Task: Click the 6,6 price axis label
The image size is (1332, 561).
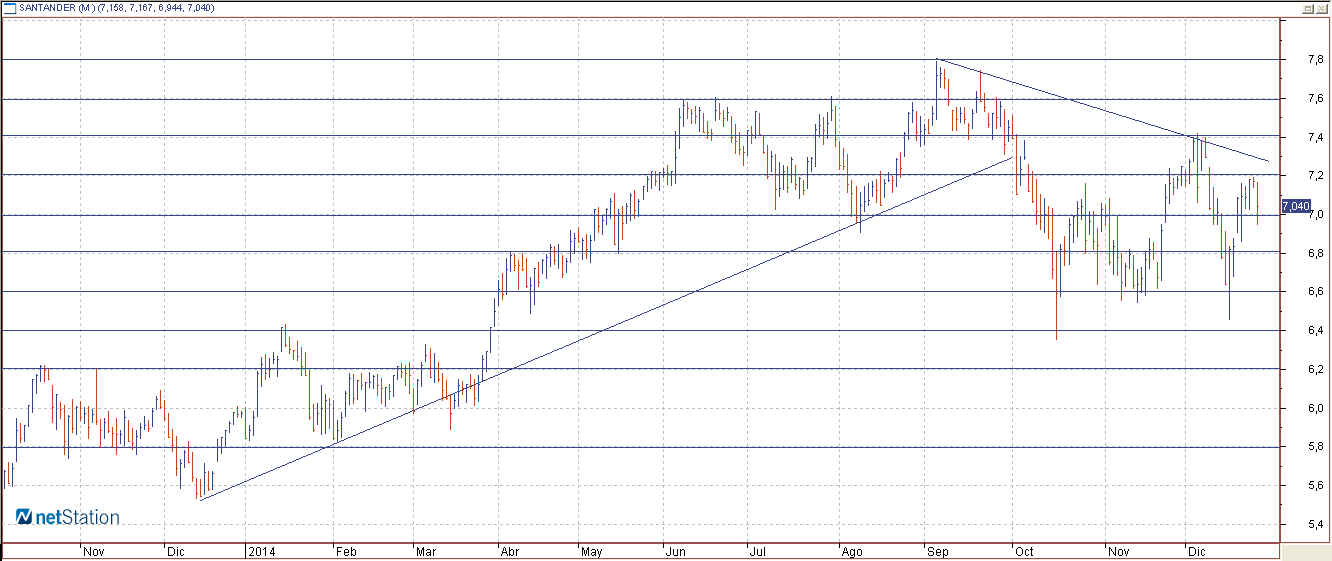Action: coord(1316,292)
